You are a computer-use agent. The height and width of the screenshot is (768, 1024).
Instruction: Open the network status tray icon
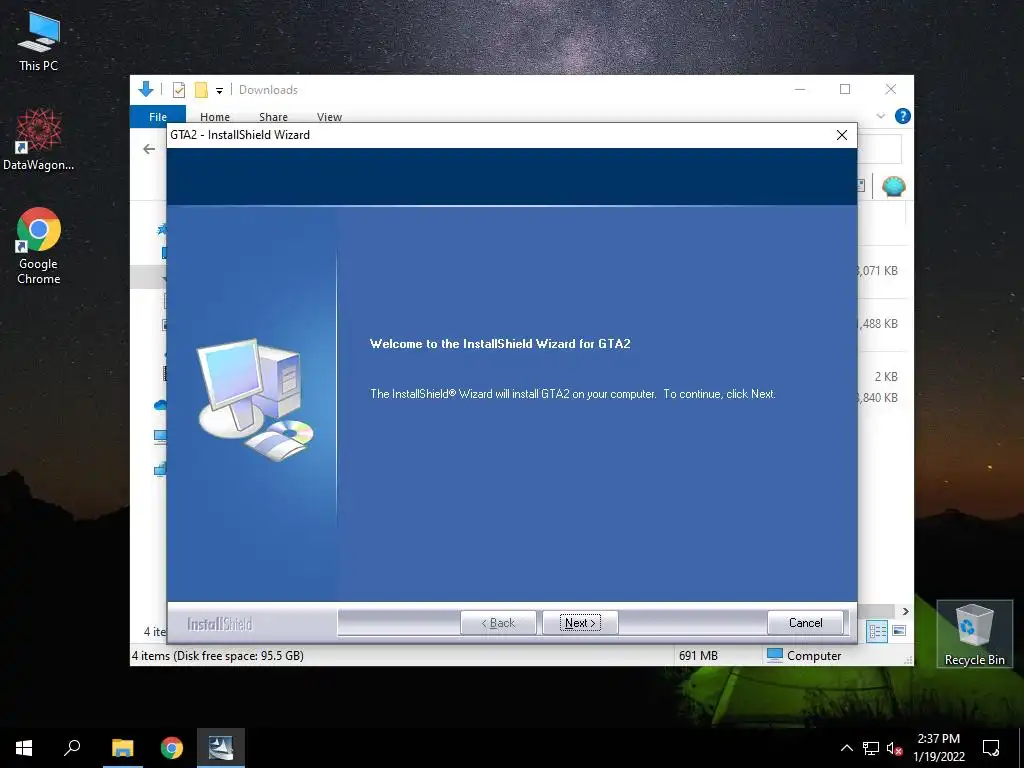coord(871,748)
